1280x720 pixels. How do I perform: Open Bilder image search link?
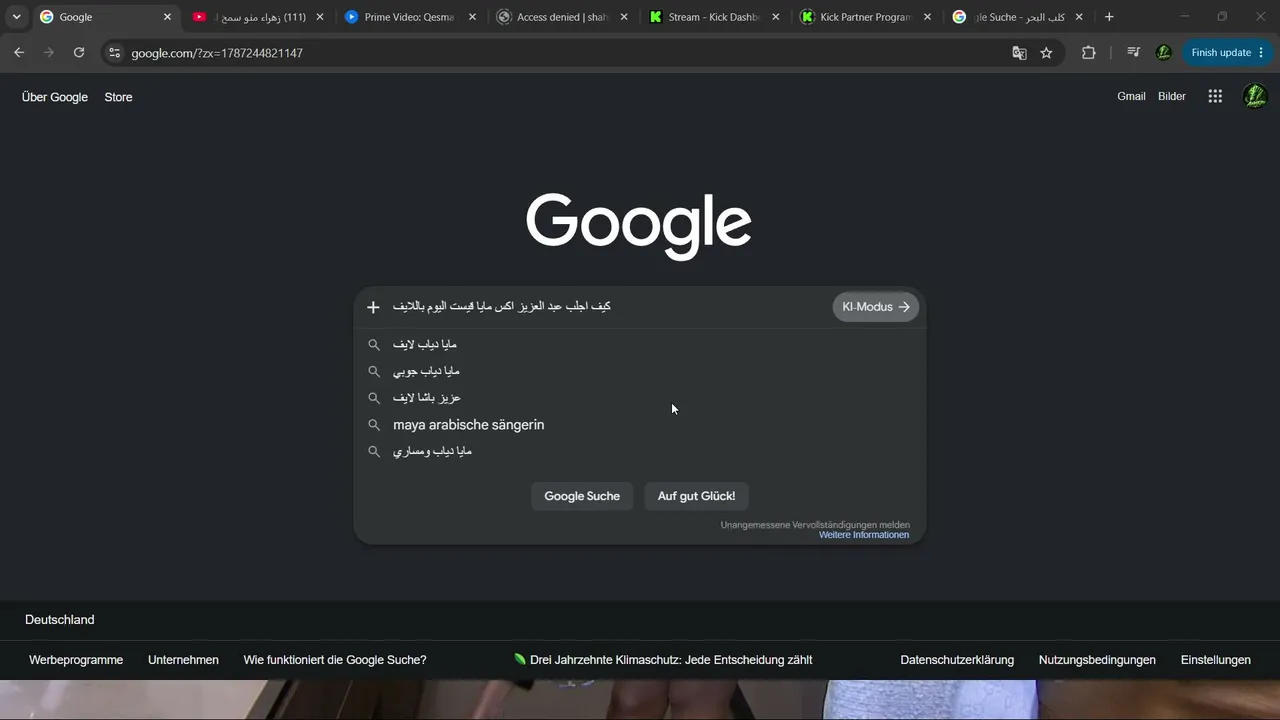pyautogui.click(x=1172, y=96)
